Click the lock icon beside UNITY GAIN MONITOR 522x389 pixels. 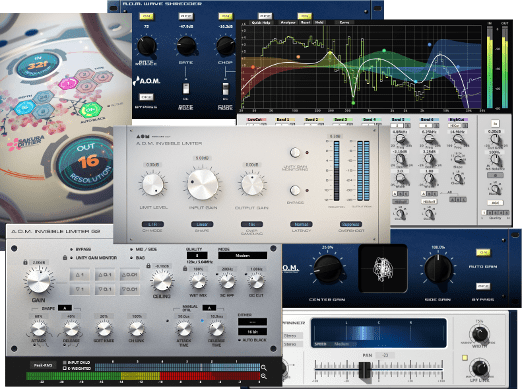tap(65, 258)
